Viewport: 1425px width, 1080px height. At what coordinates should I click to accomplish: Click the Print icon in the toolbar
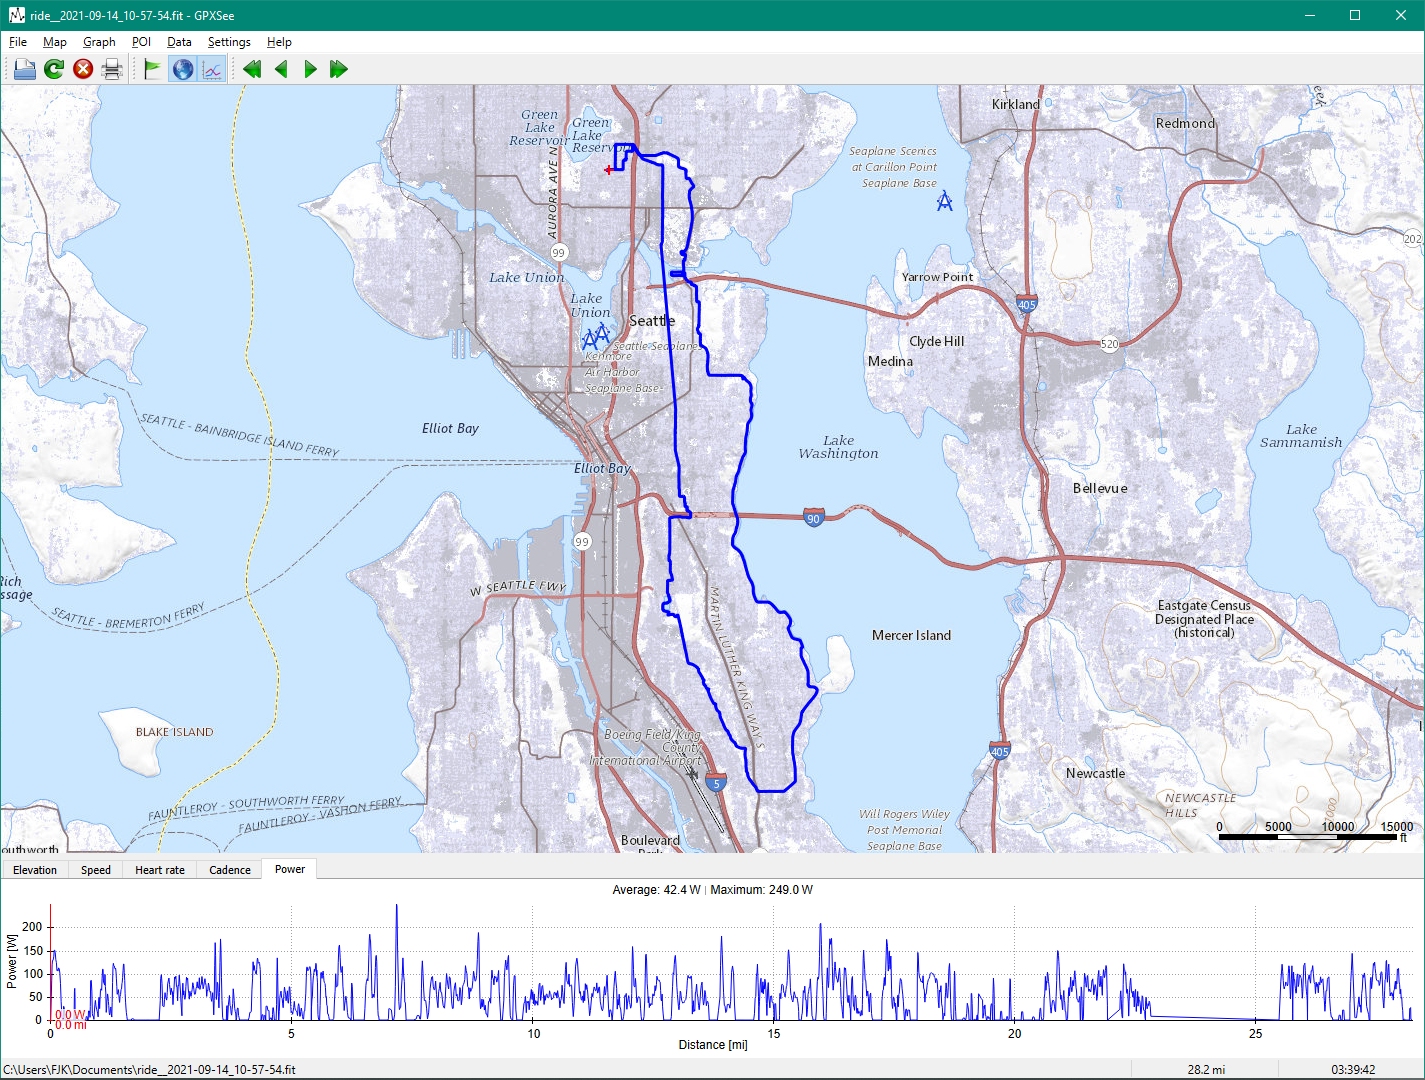tap(112, 69)
